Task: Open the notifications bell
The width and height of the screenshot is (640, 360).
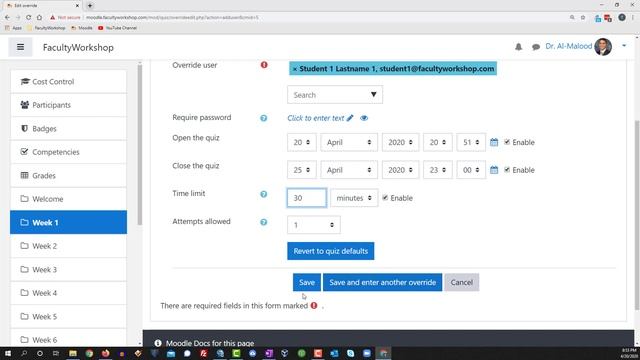Action: pyautogui.click(x=518, y=47)
